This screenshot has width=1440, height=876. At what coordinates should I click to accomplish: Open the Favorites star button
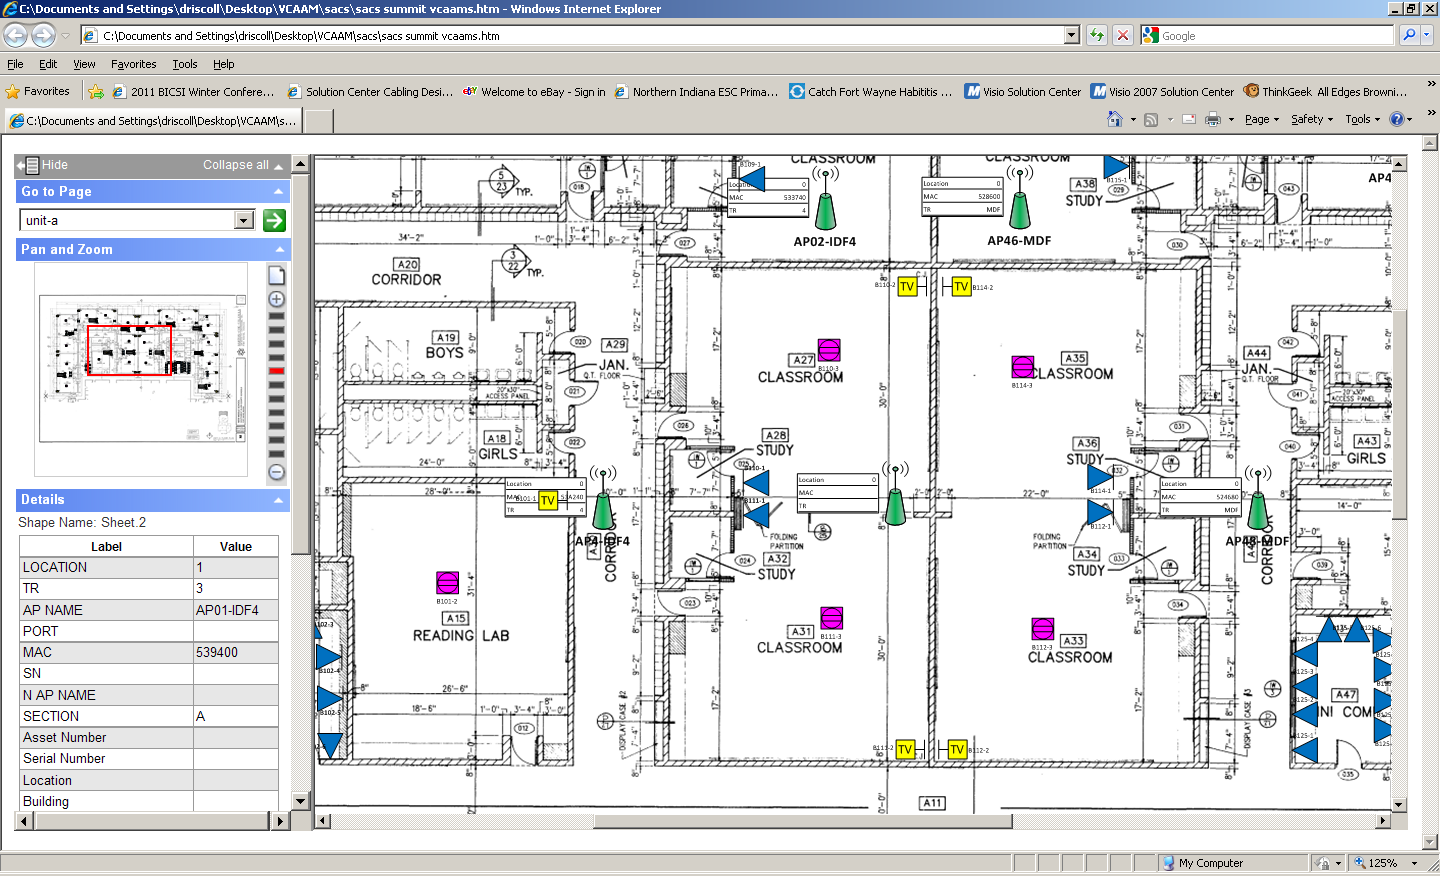pyautogui.click(x=38, y=91)
